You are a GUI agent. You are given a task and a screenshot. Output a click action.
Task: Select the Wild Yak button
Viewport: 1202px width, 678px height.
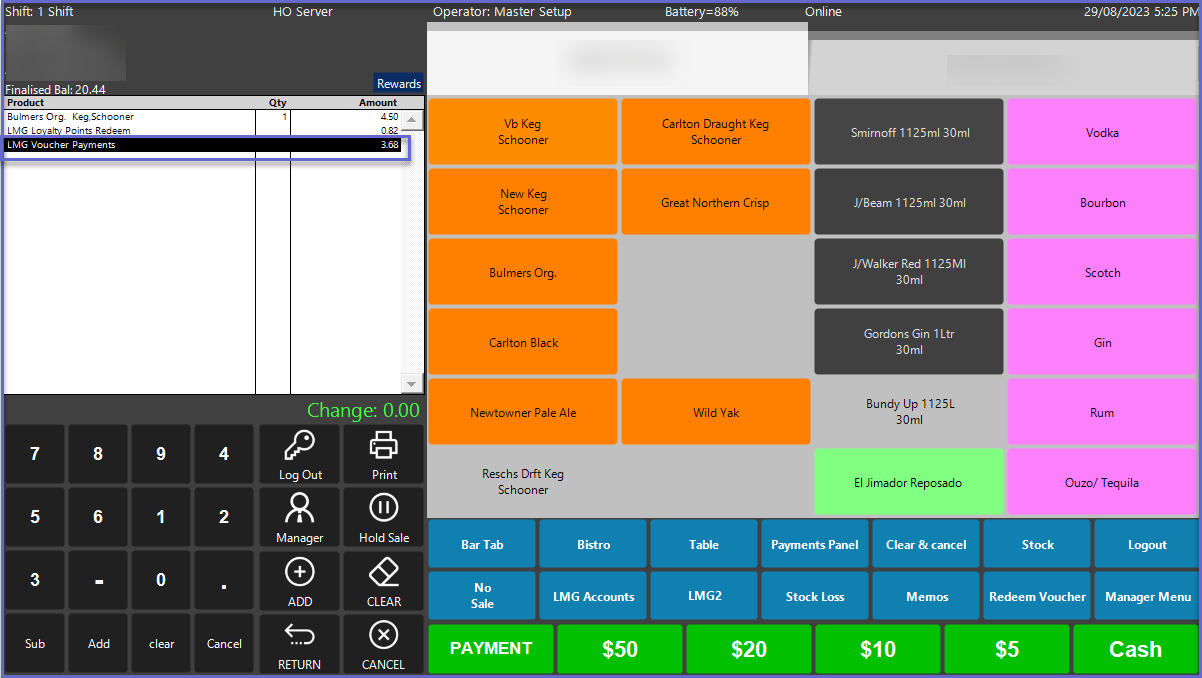click(x=716, y=412)
